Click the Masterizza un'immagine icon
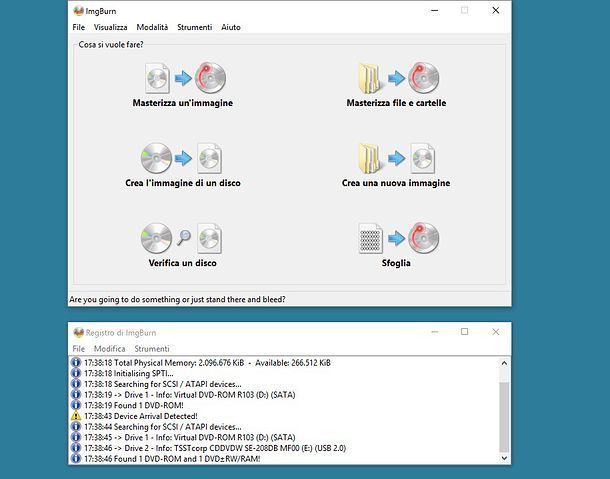Screen dimensions: 610x479 coord(186,78)
